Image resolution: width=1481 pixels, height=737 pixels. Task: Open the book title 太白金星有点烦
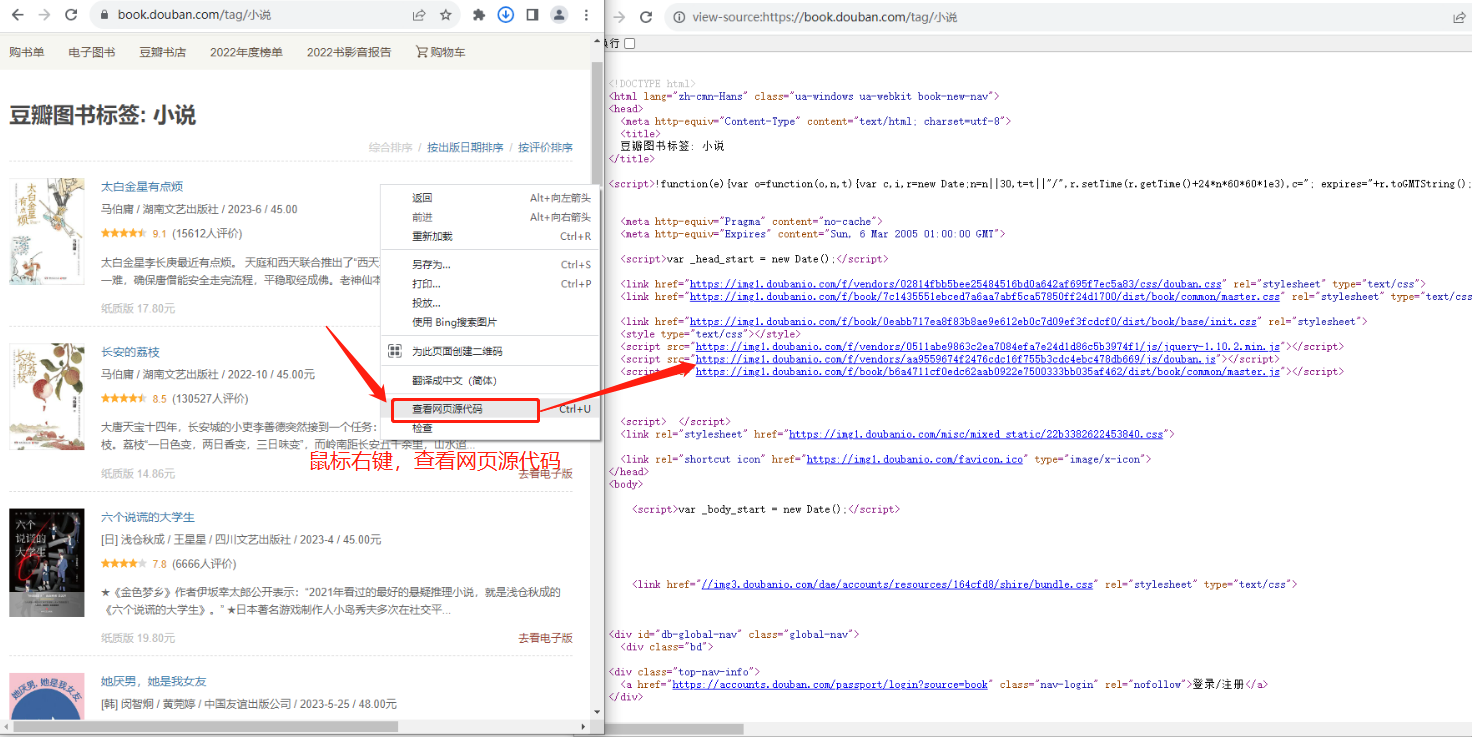142,186
